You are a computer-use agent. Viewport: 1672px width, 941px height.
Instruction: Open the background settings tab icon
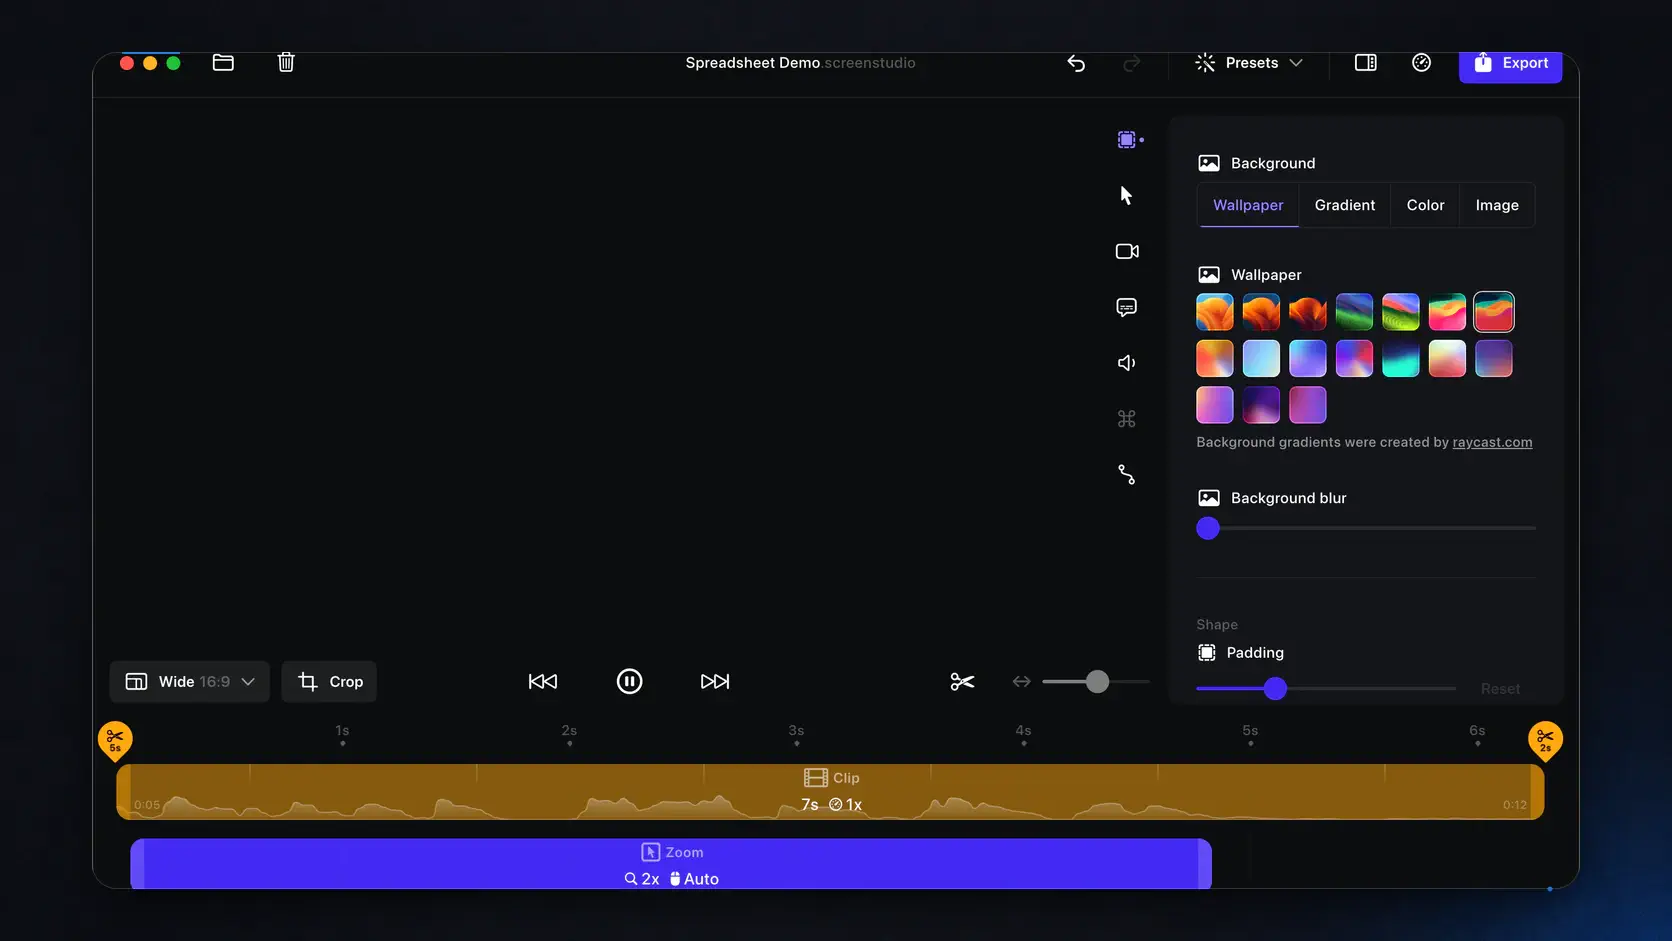(x=1128, y=140)
